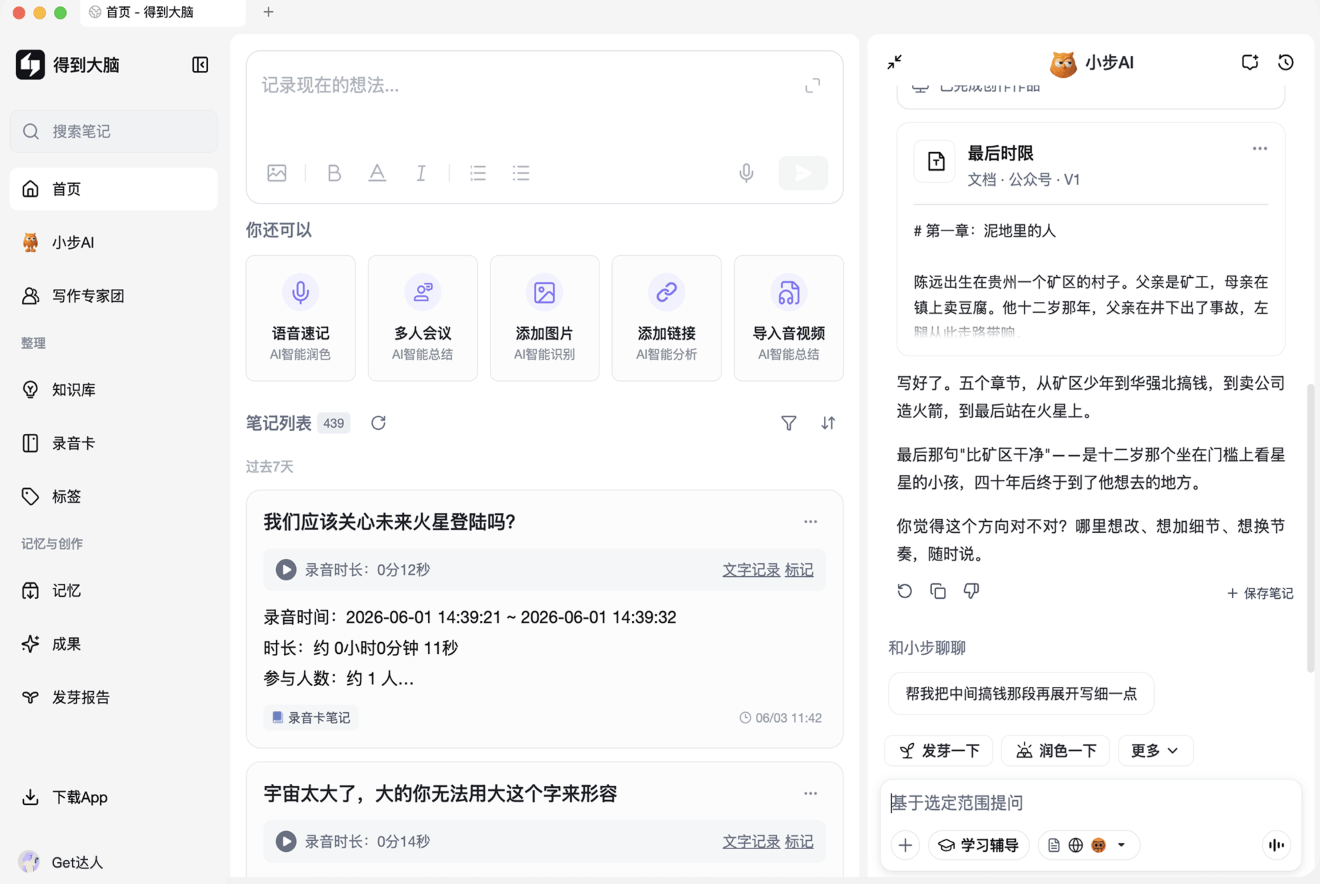Copy the AI response
The width and height of the screenshot is (1320, 884).
938,591
